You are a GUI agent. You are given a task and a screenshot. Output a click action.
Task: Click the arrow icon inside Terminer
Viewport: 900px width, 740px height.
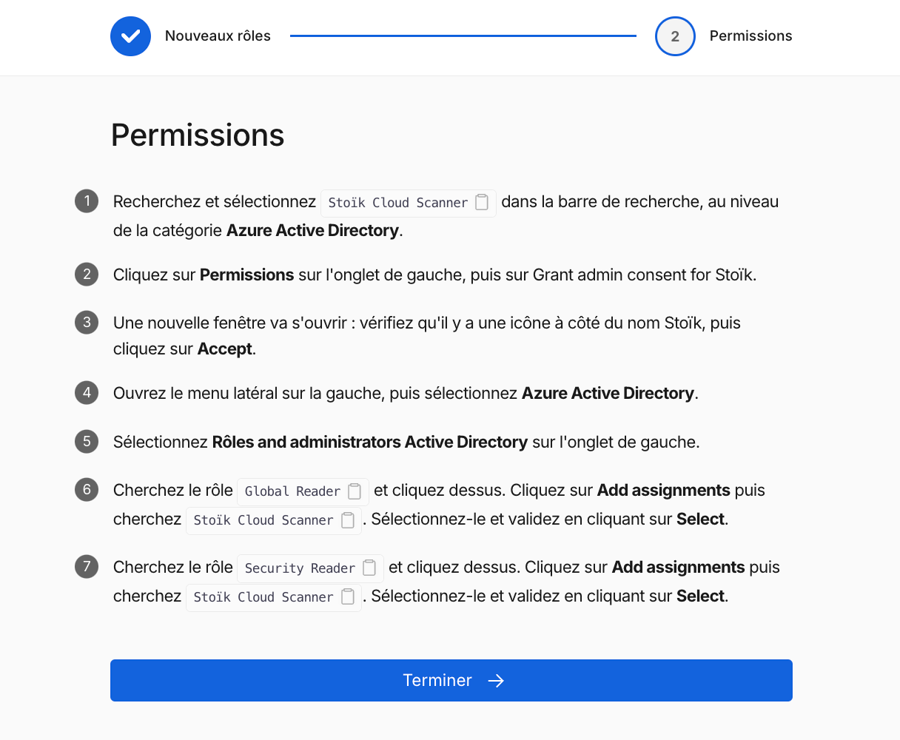496,681
